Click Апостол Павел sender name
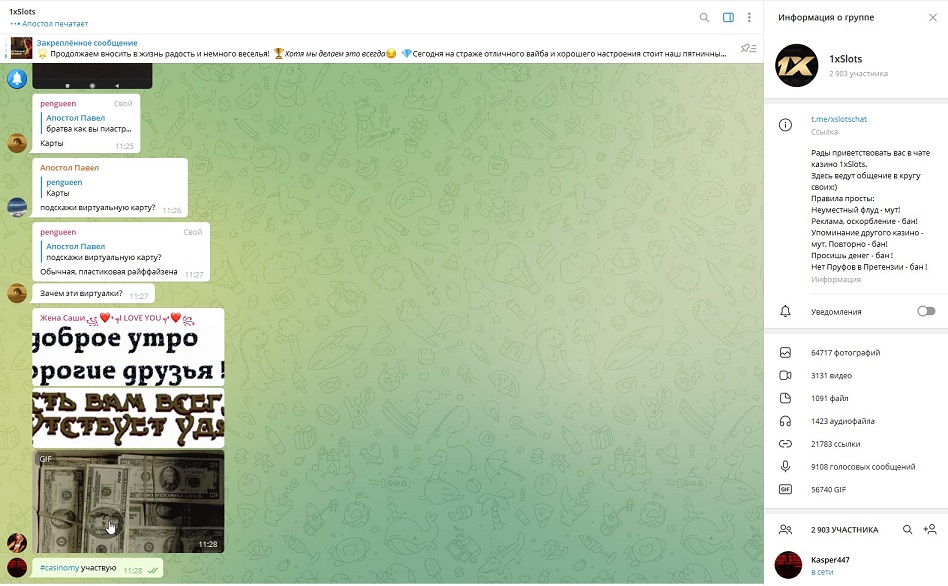This screenshot has height=586, width=948. (70, 168)
